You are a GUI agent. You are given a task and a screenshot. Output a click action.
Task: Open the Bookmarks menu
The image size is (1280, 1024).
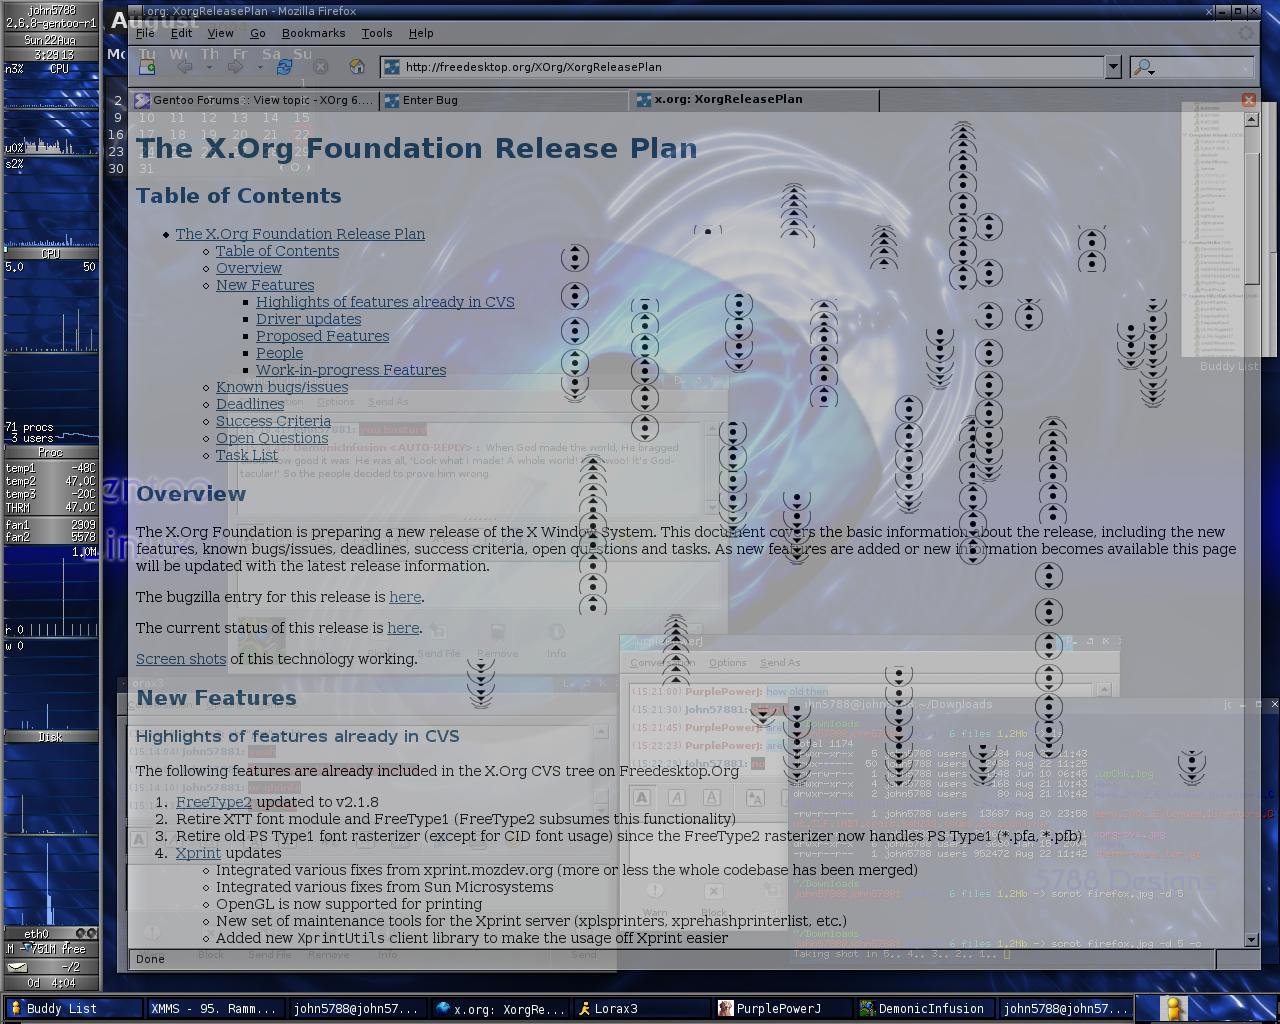point(313,33)
